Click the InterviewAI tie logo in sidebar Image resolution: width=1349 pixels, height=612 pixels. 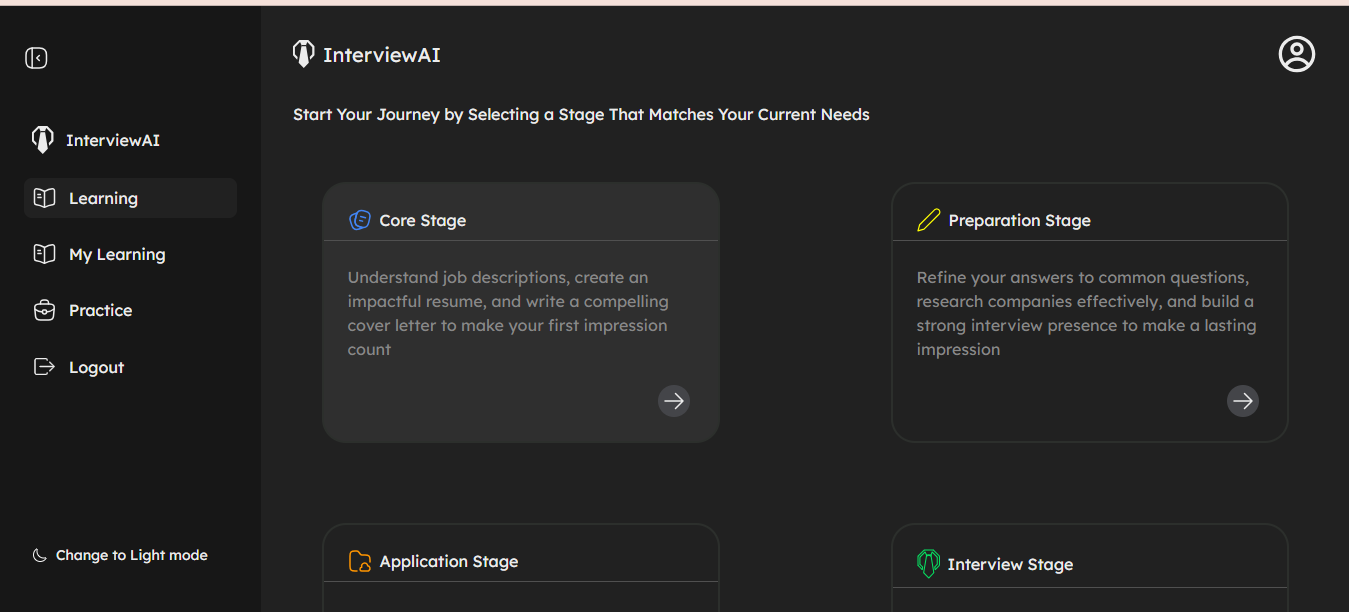tap(42, 140)
